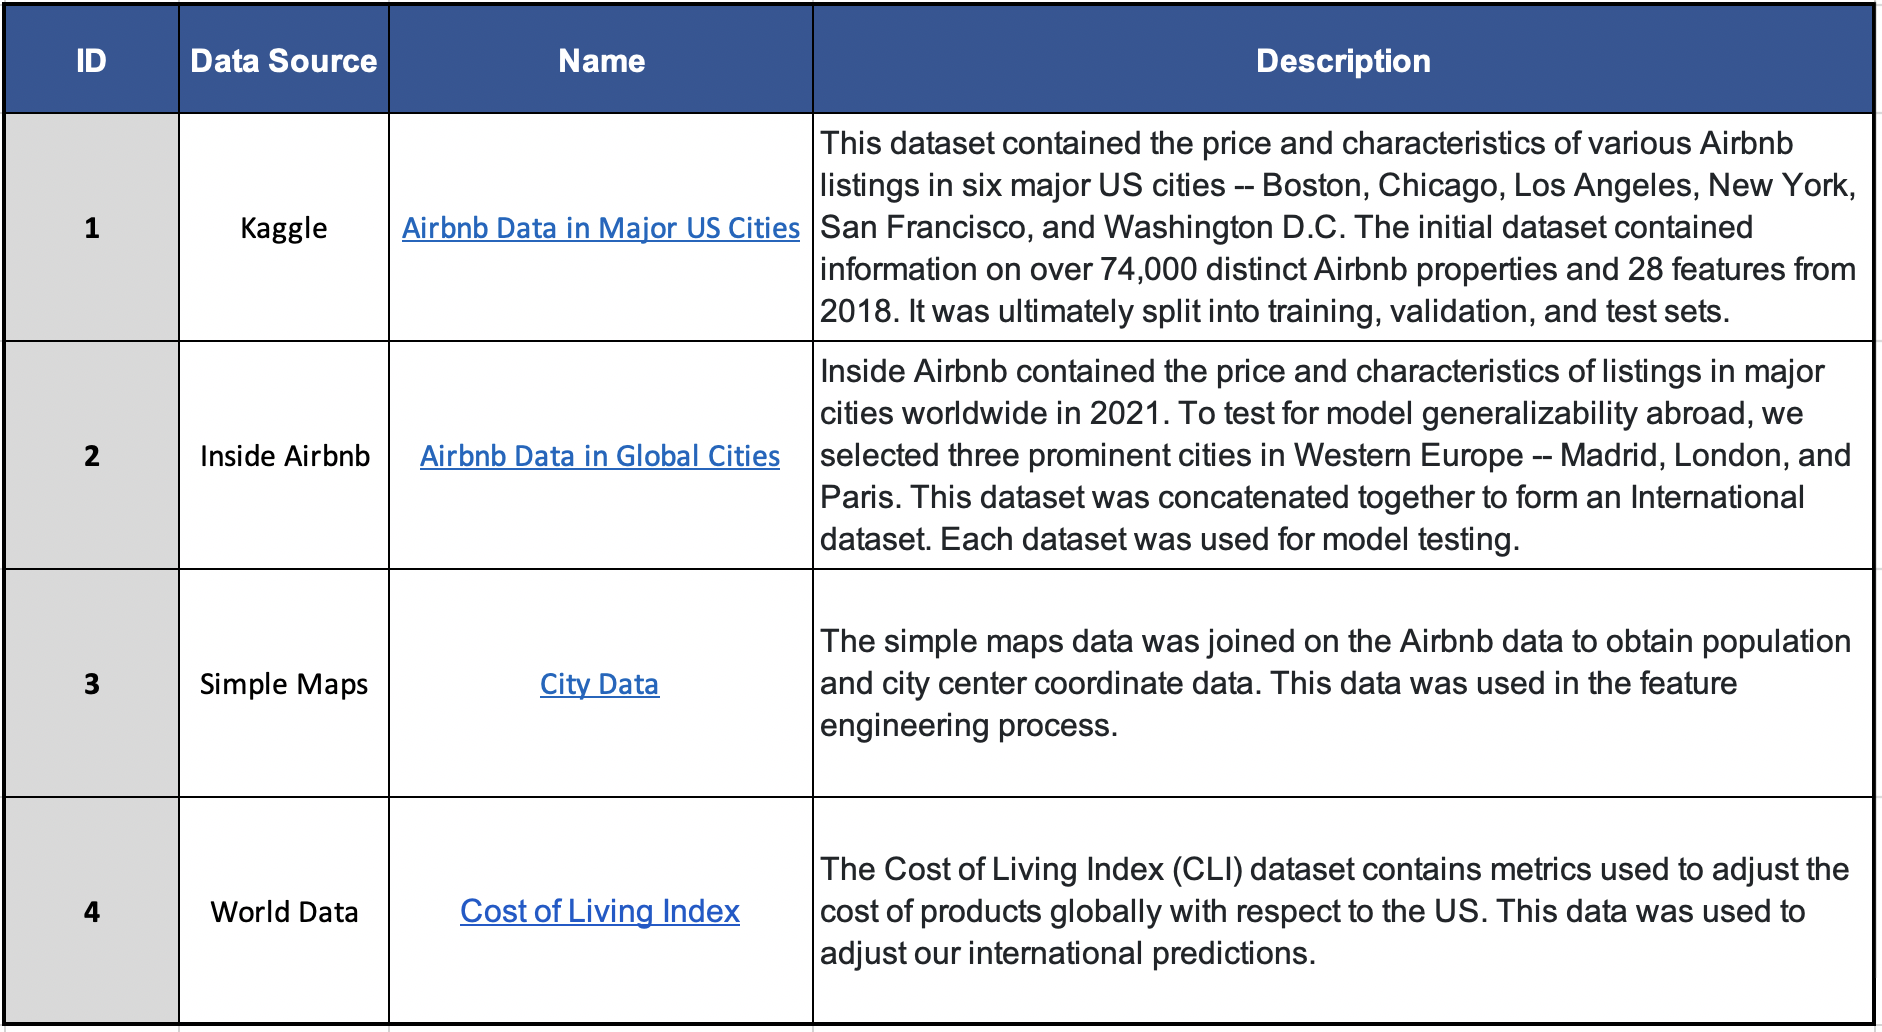Select the ID column header
The width and height of the screenshot is (1882, 1032).
tap(91, 61)
